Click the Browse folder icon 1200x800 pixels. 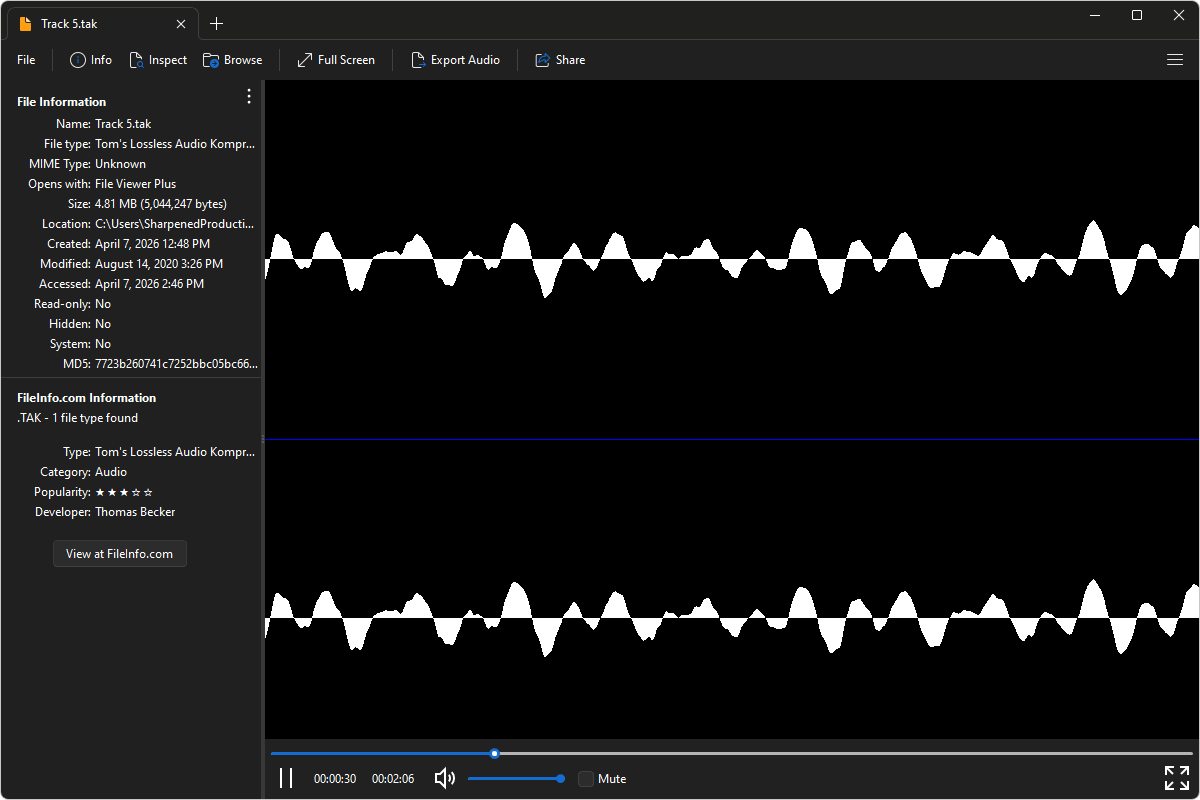(211, 60)
